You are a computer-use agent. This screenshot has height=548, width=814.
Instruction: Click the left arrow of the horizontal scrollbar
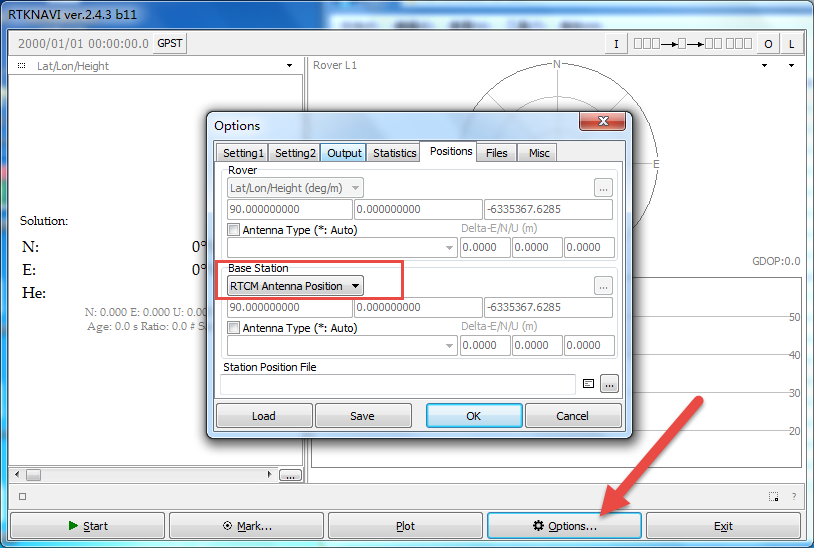click(x=17, y=474)
